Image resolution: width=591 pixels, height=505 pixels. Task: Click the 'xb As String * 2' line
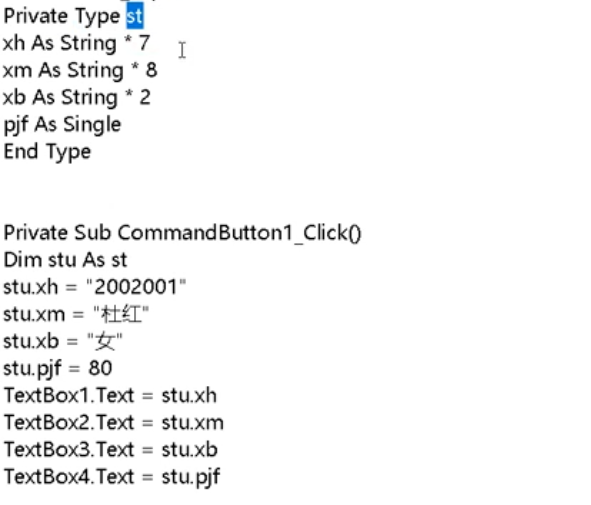tap(77, 97)
